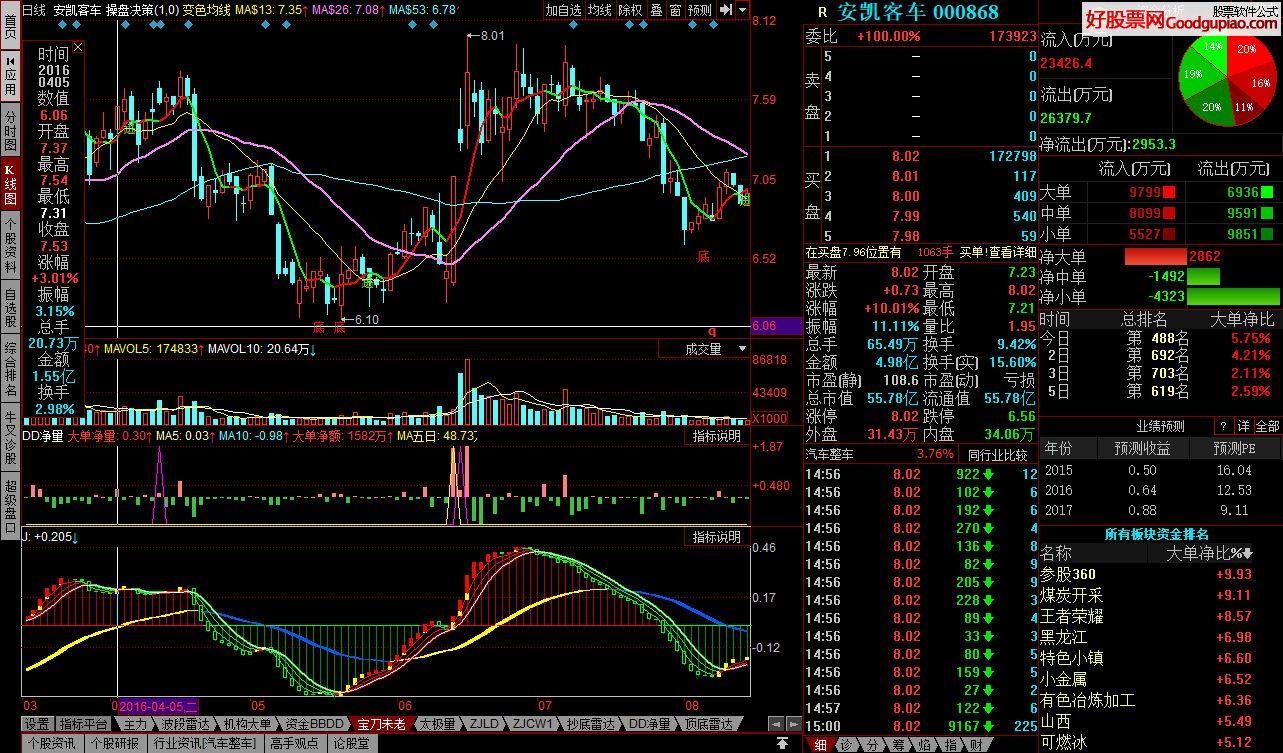The height and width of the screenshot is (753, 1283).
Task: Switch to the 顶底雷达 indicator tab
Action: coord(709,724)
